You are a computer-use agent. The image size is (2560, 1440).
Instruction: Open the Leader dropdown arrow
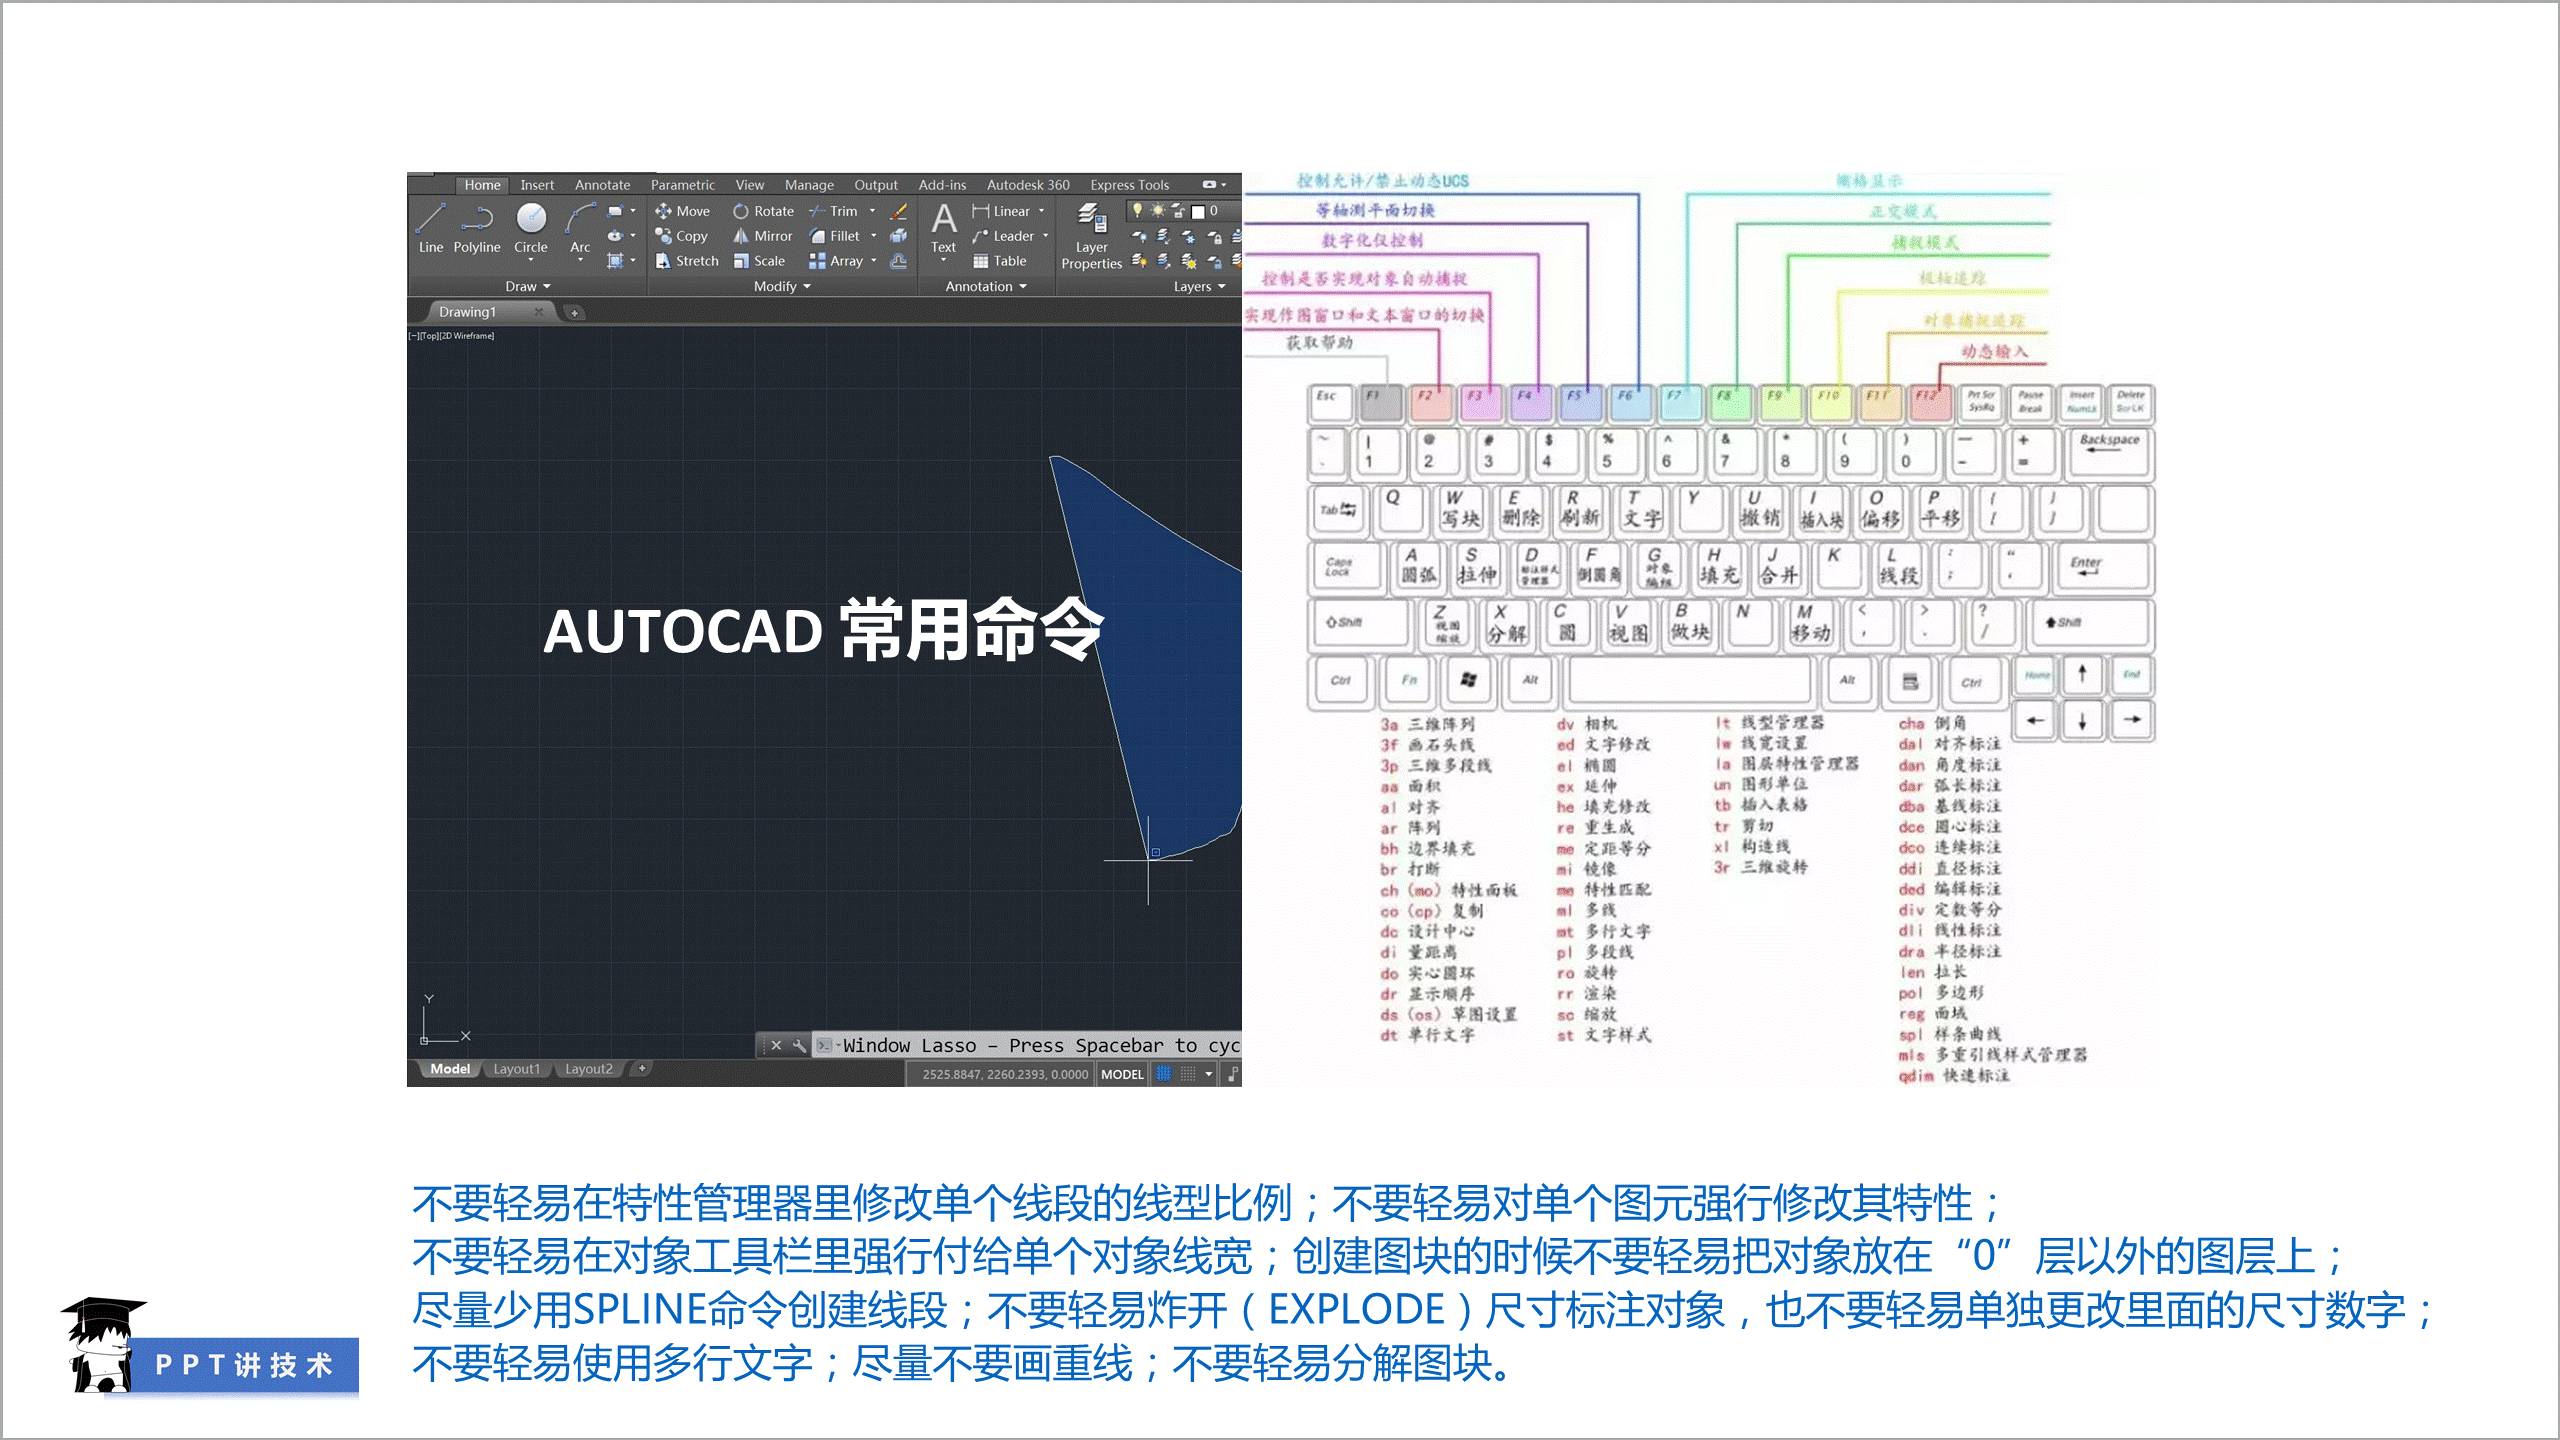coord(1045,236)
